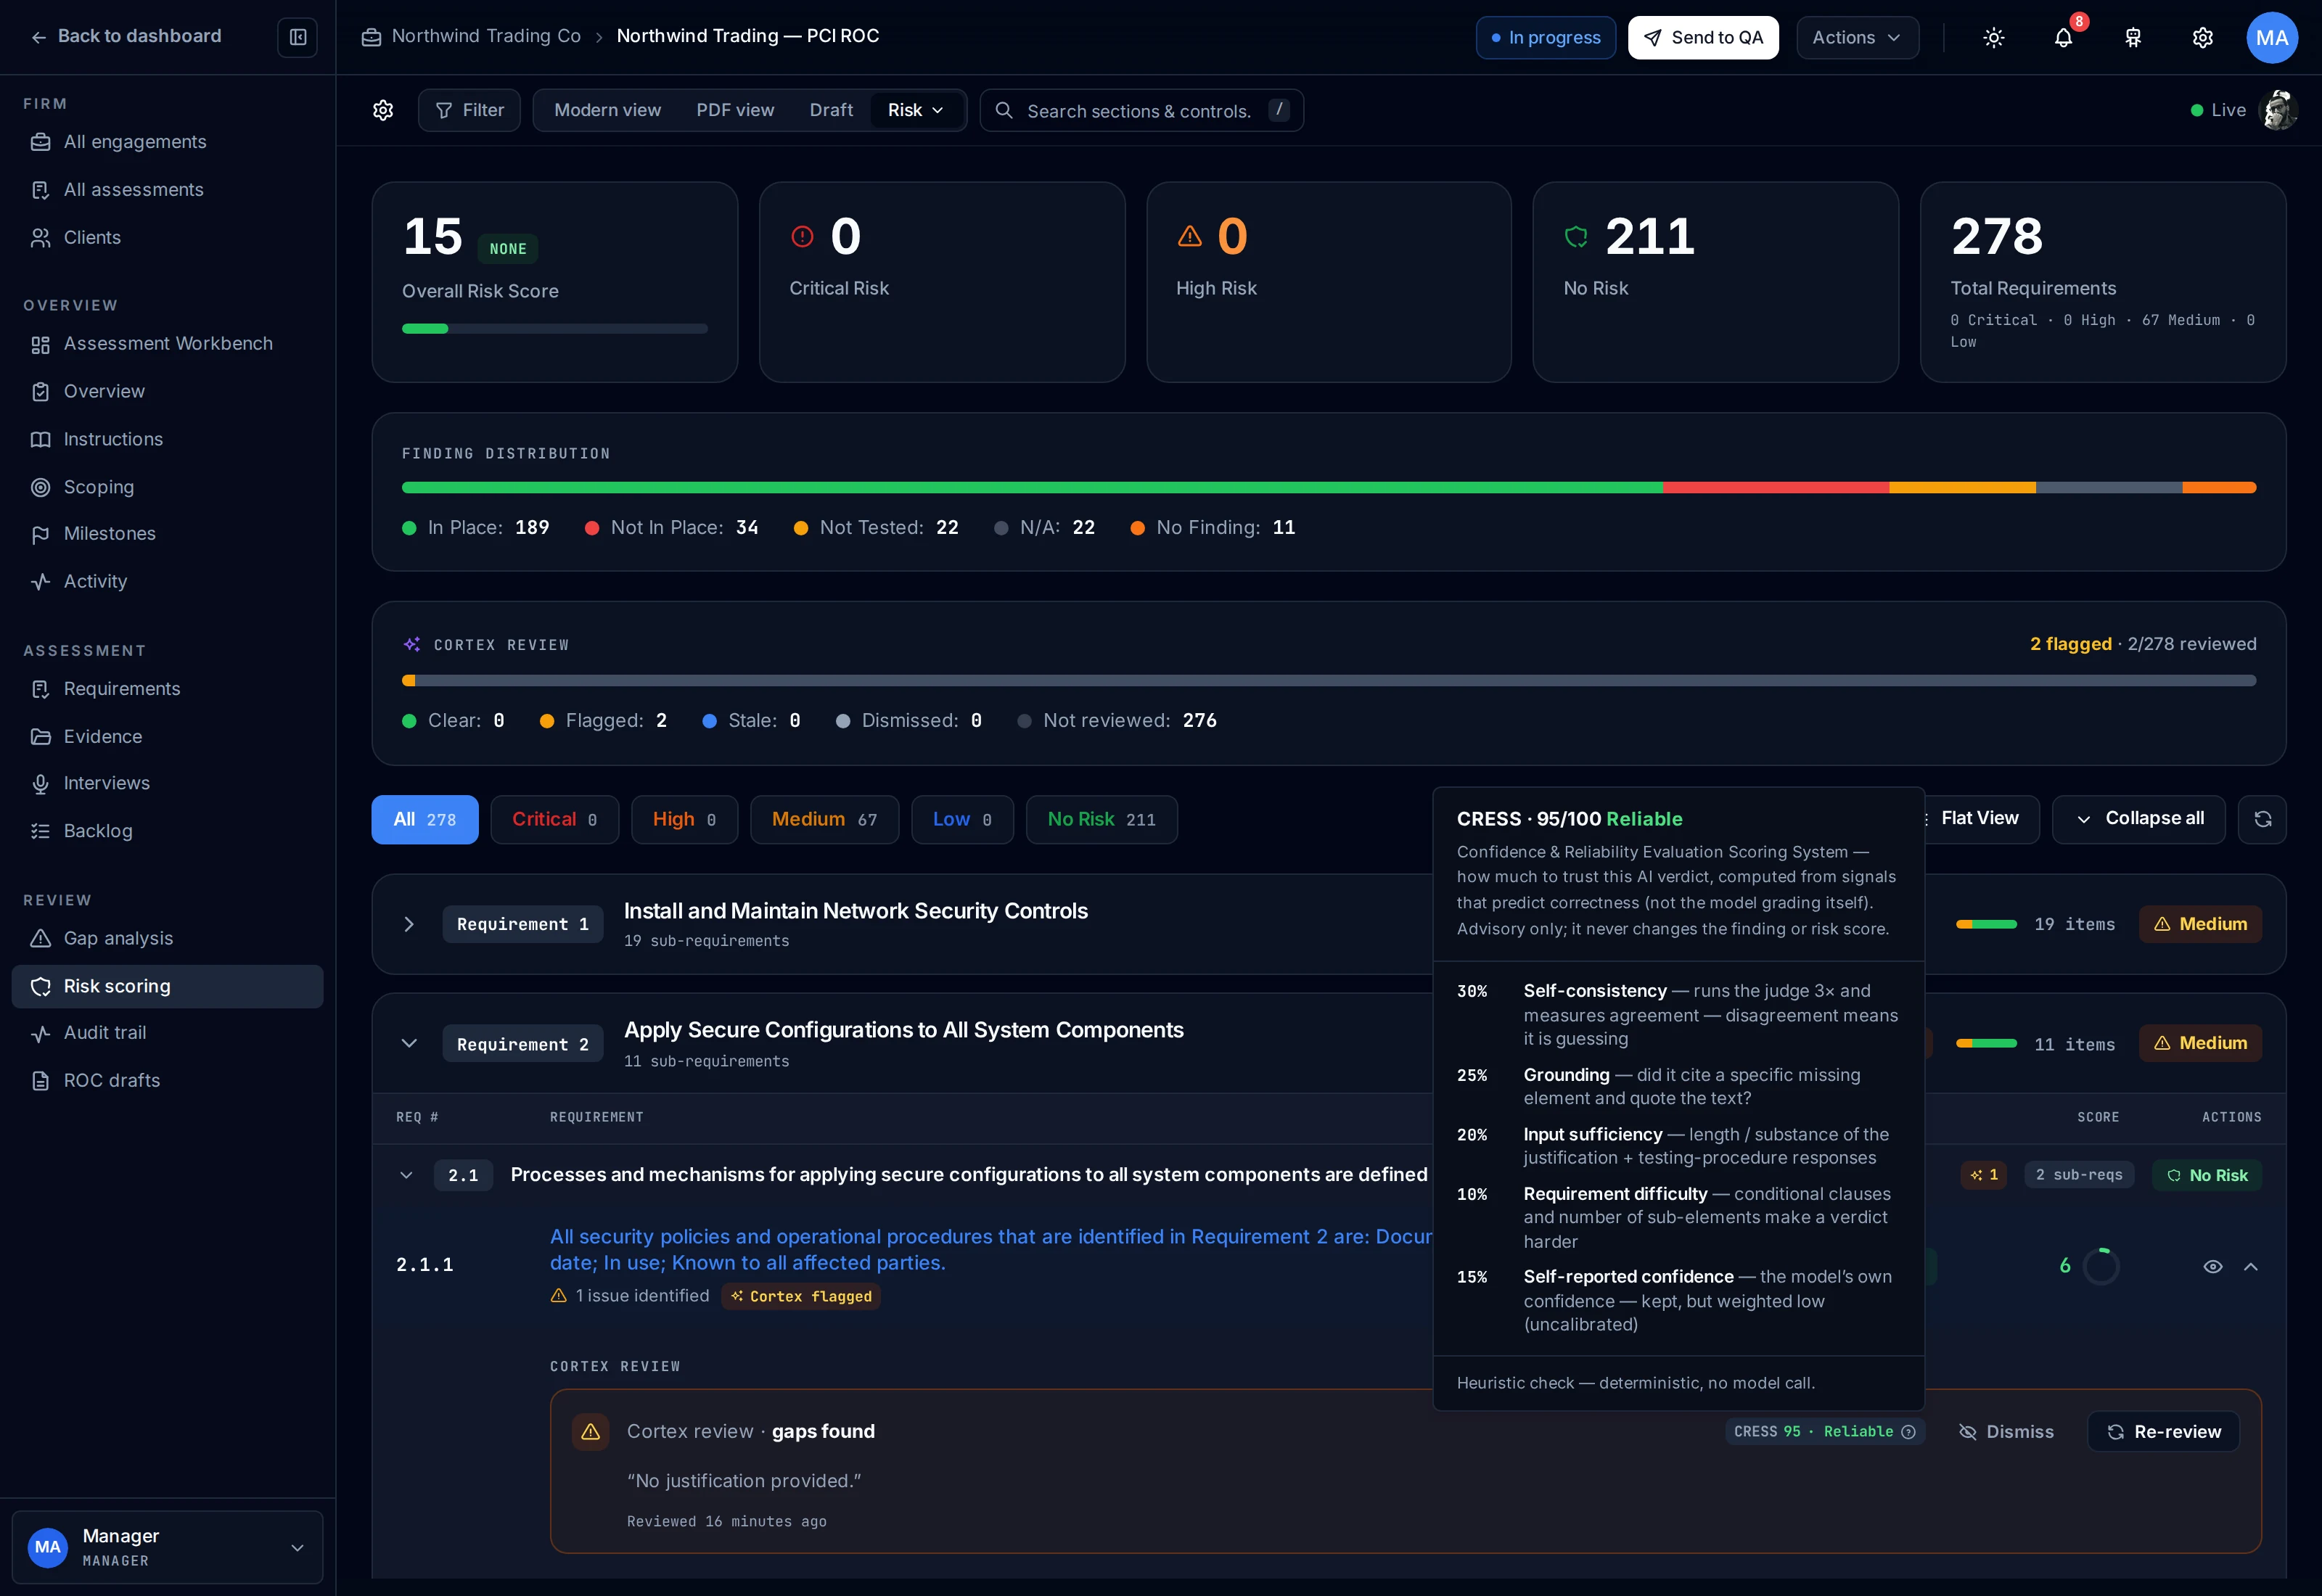Filter by Medium 67 chip
This screenshot has width=2322, height=1596.
(x=825, y=820)
